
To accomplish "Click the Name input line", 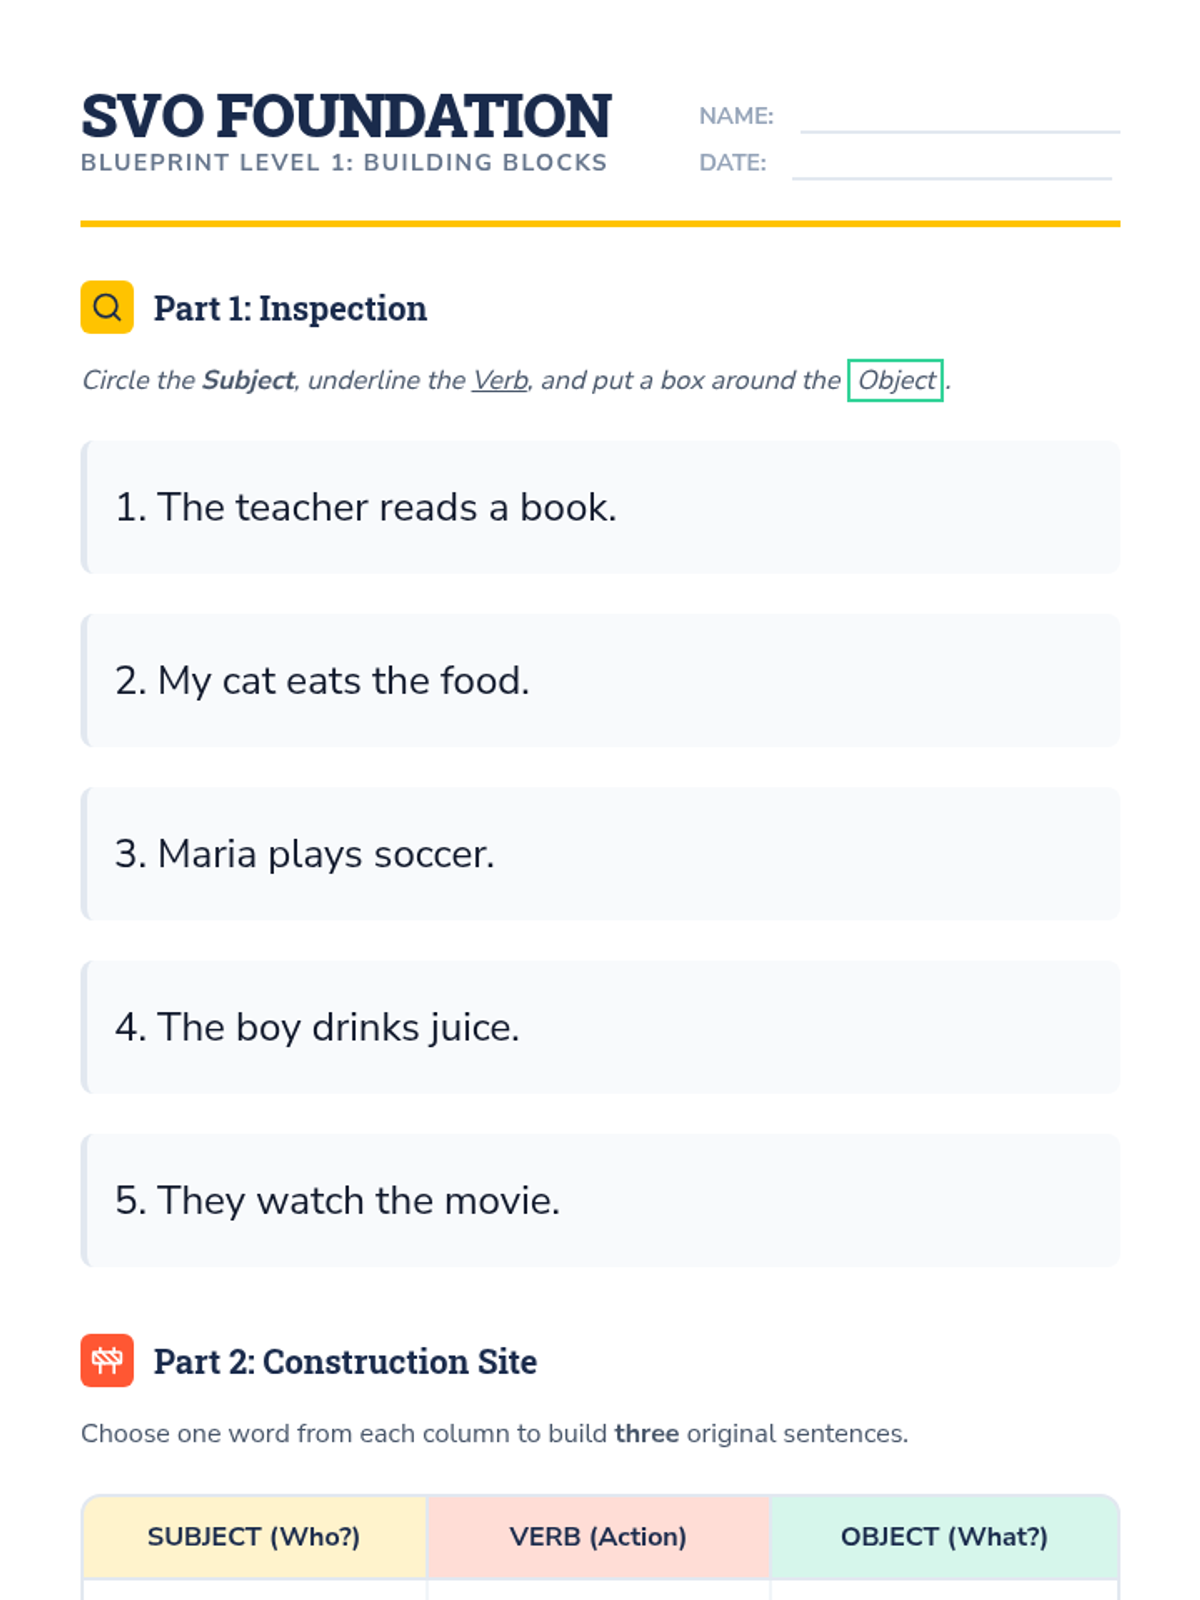I will point(959,118).
